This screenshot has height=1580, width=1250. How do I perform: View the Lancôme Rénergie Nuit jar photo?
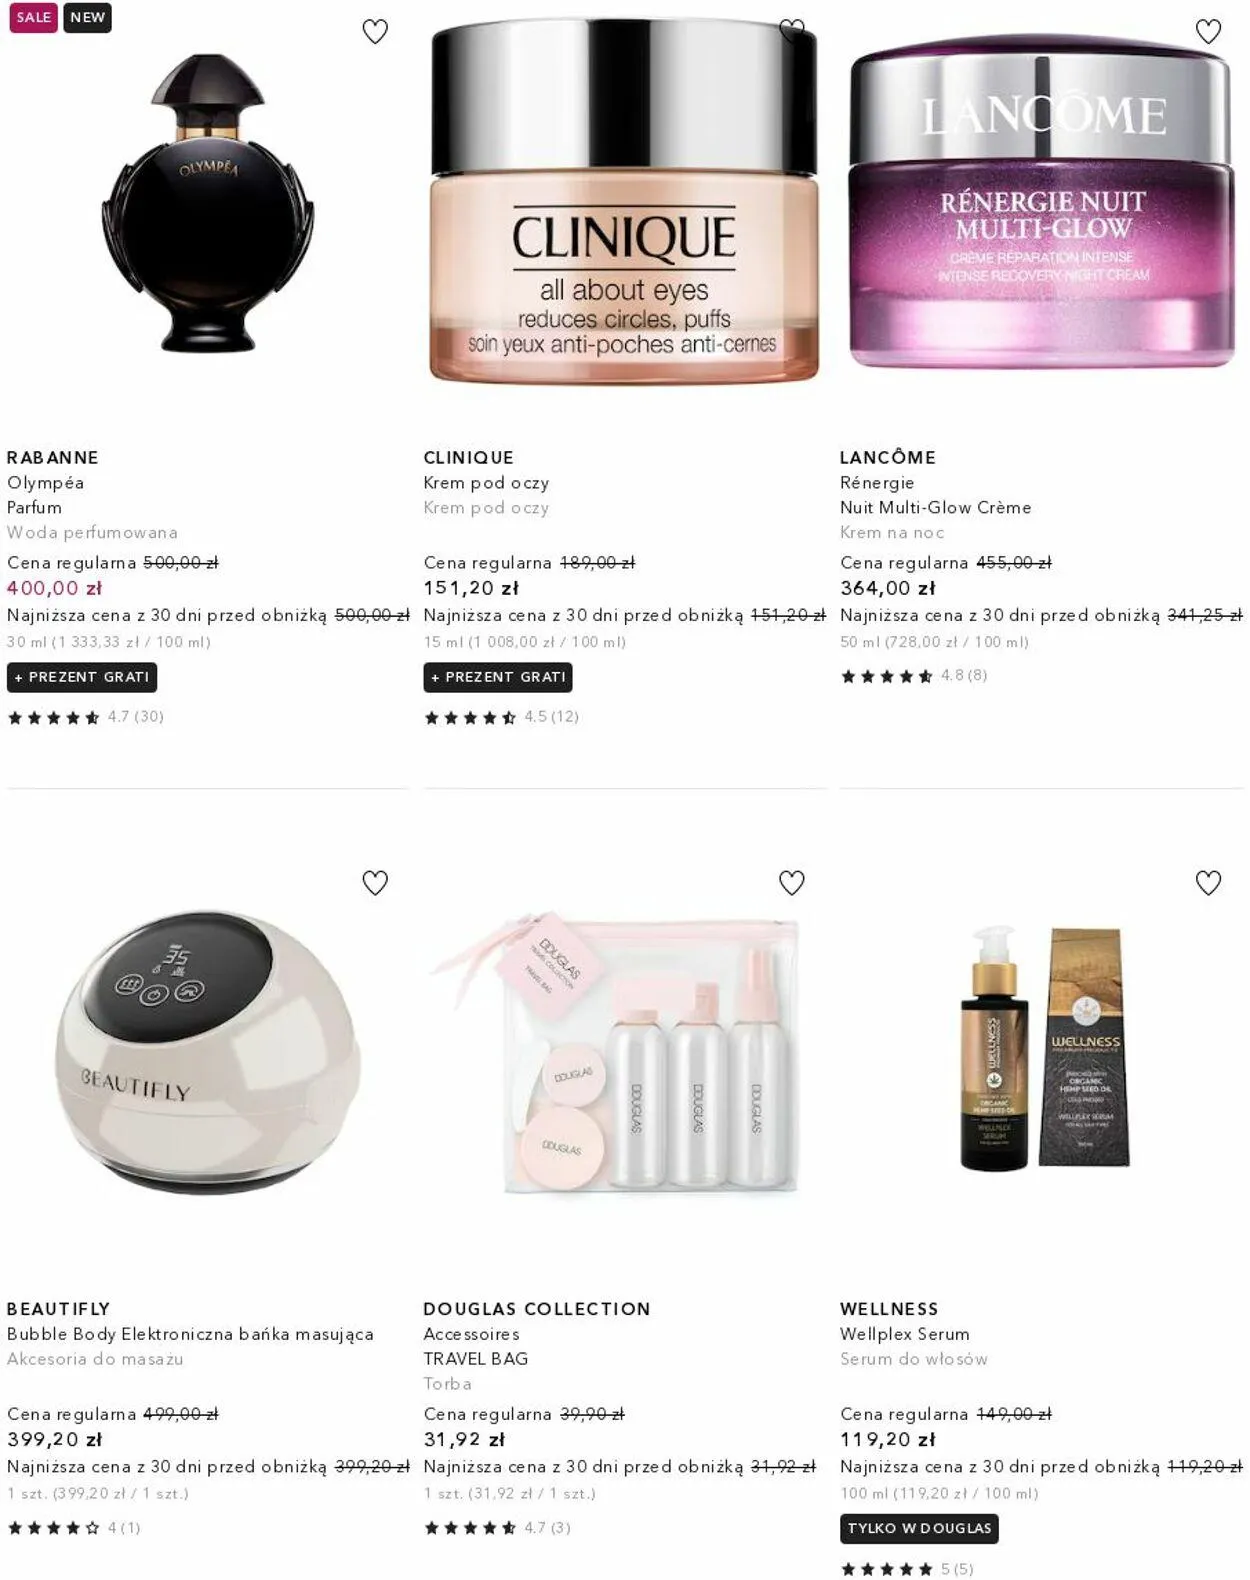pos(1041,205)
